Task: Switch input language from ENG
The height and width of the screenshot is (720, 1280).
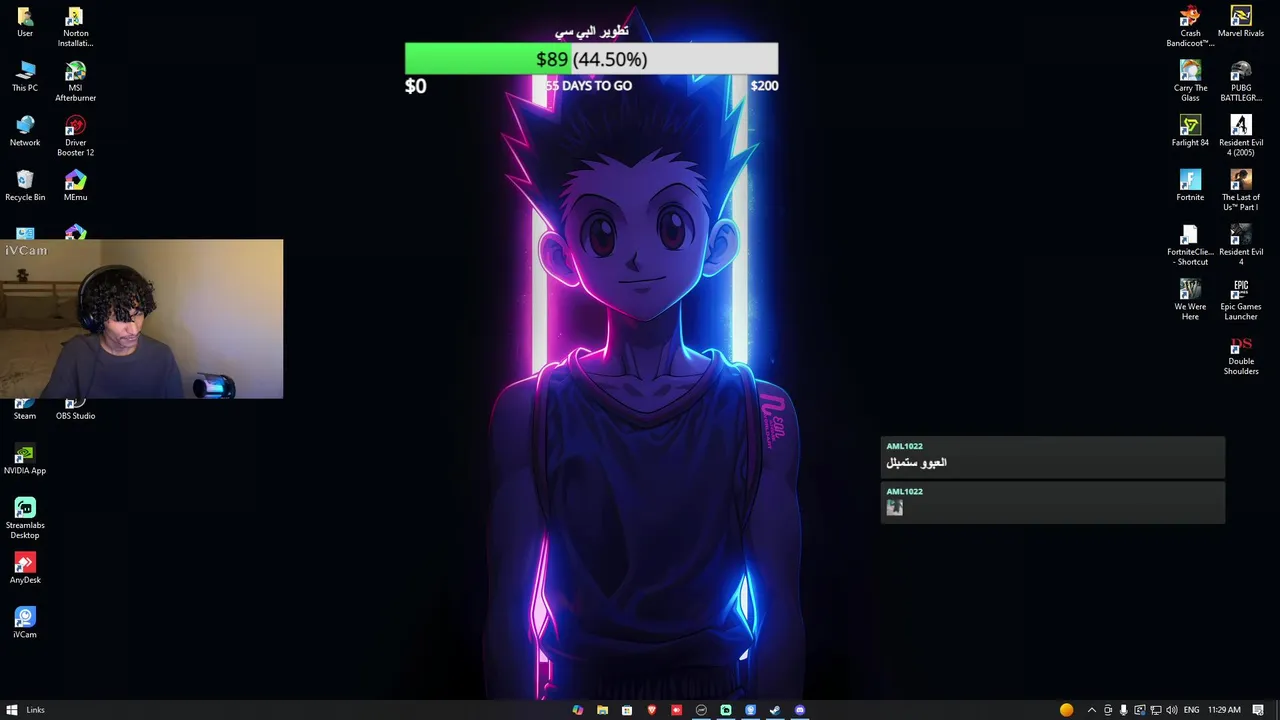Action: 1191,710
